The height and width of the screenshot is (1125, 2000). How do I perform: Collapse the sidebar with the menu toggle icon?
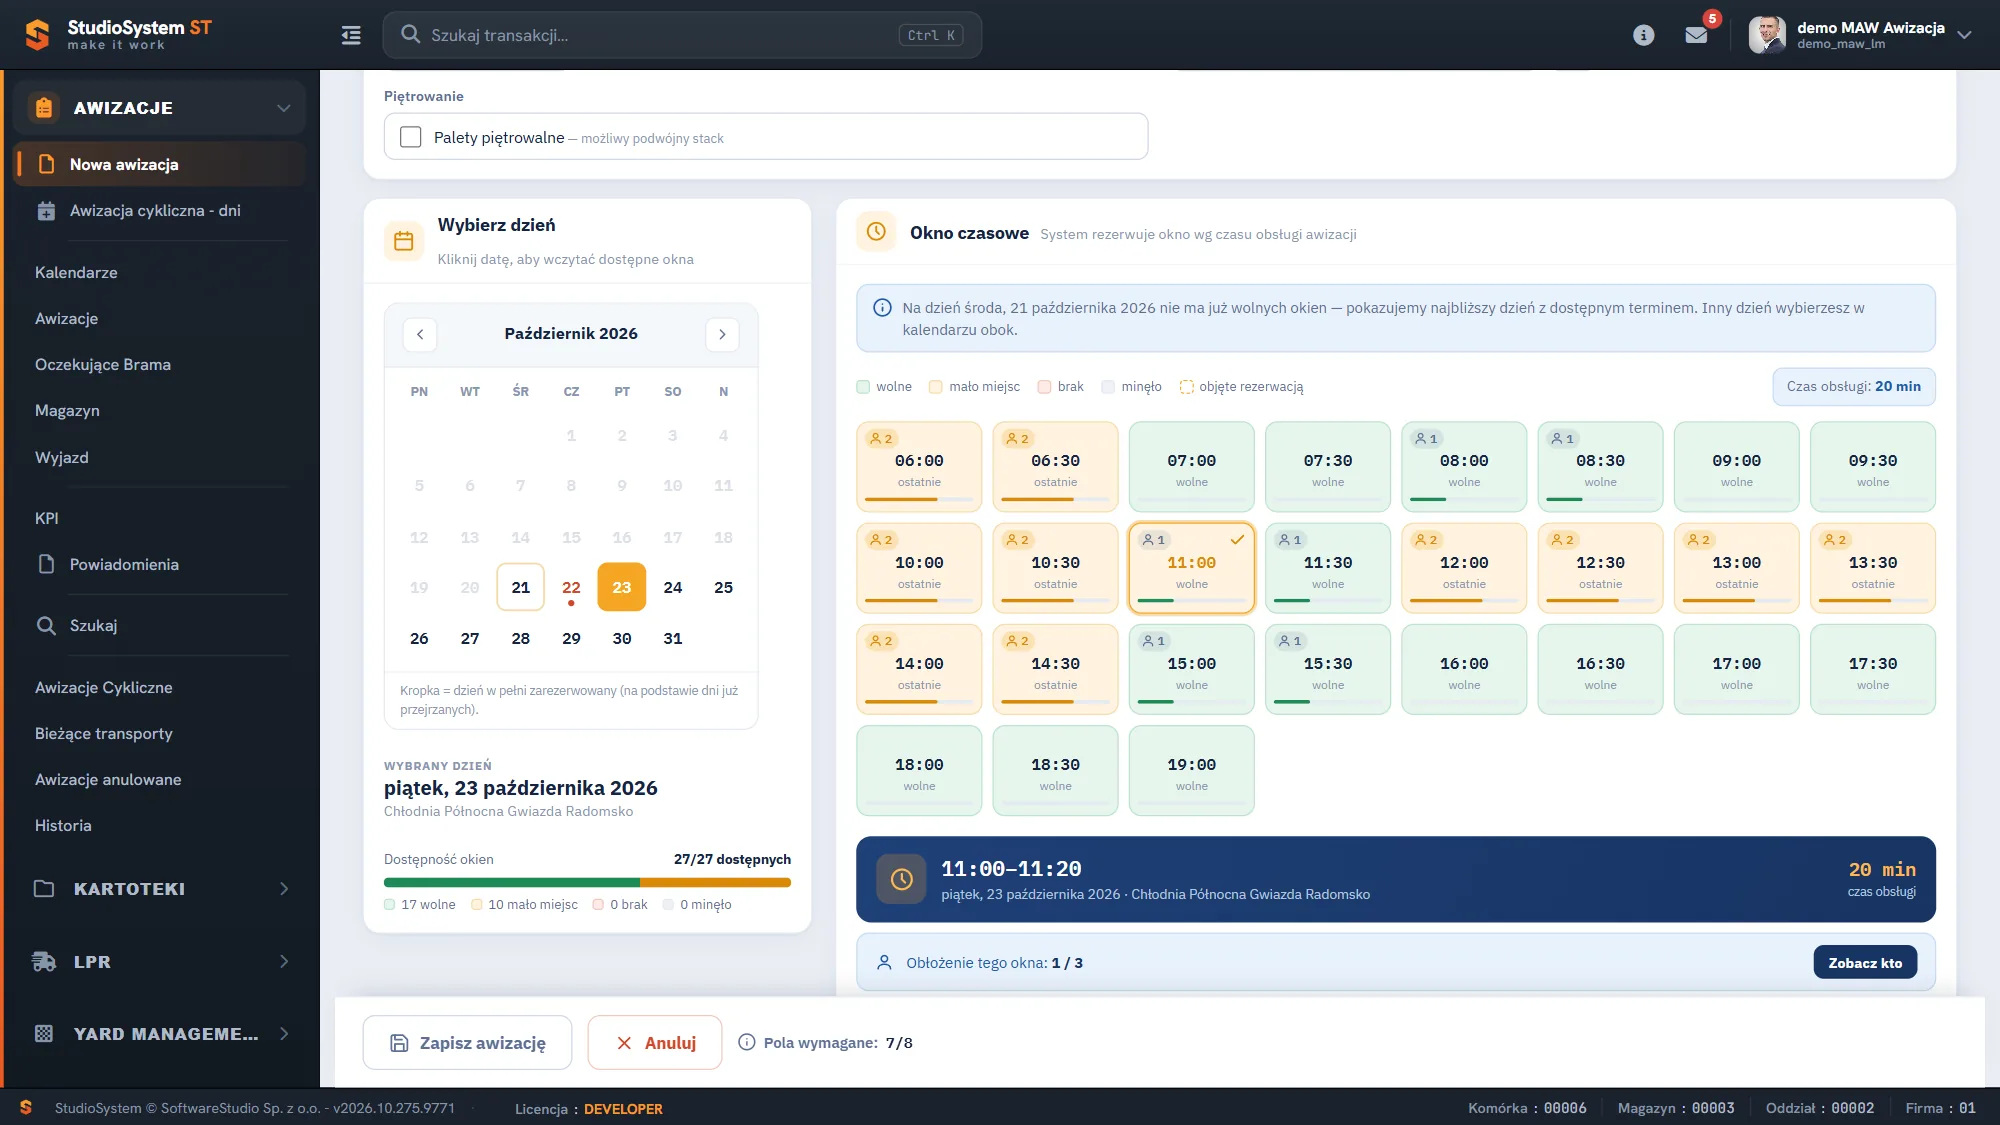(x=351, y=35)
